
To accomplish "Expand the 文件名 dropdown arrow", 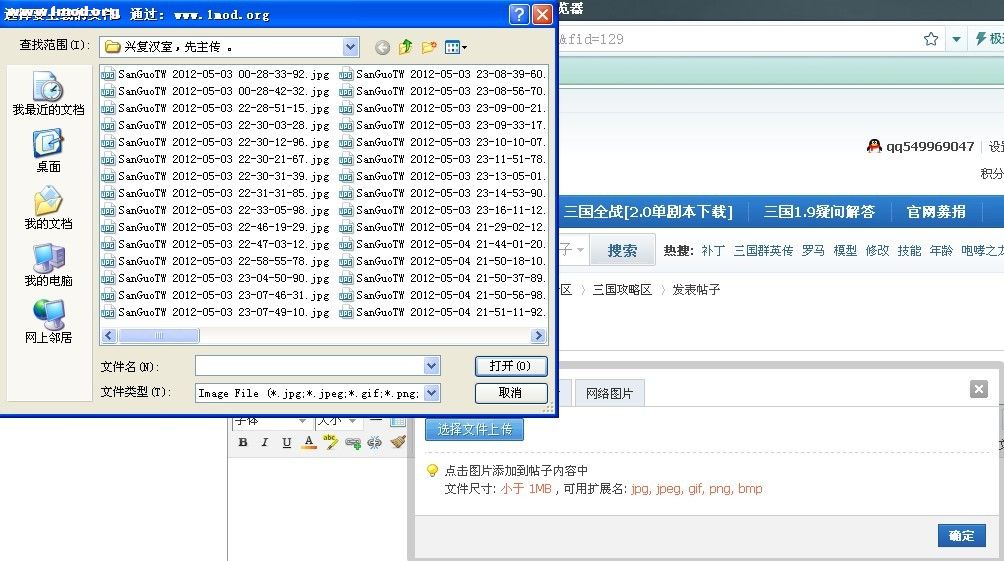I will [x=431, y=366].
